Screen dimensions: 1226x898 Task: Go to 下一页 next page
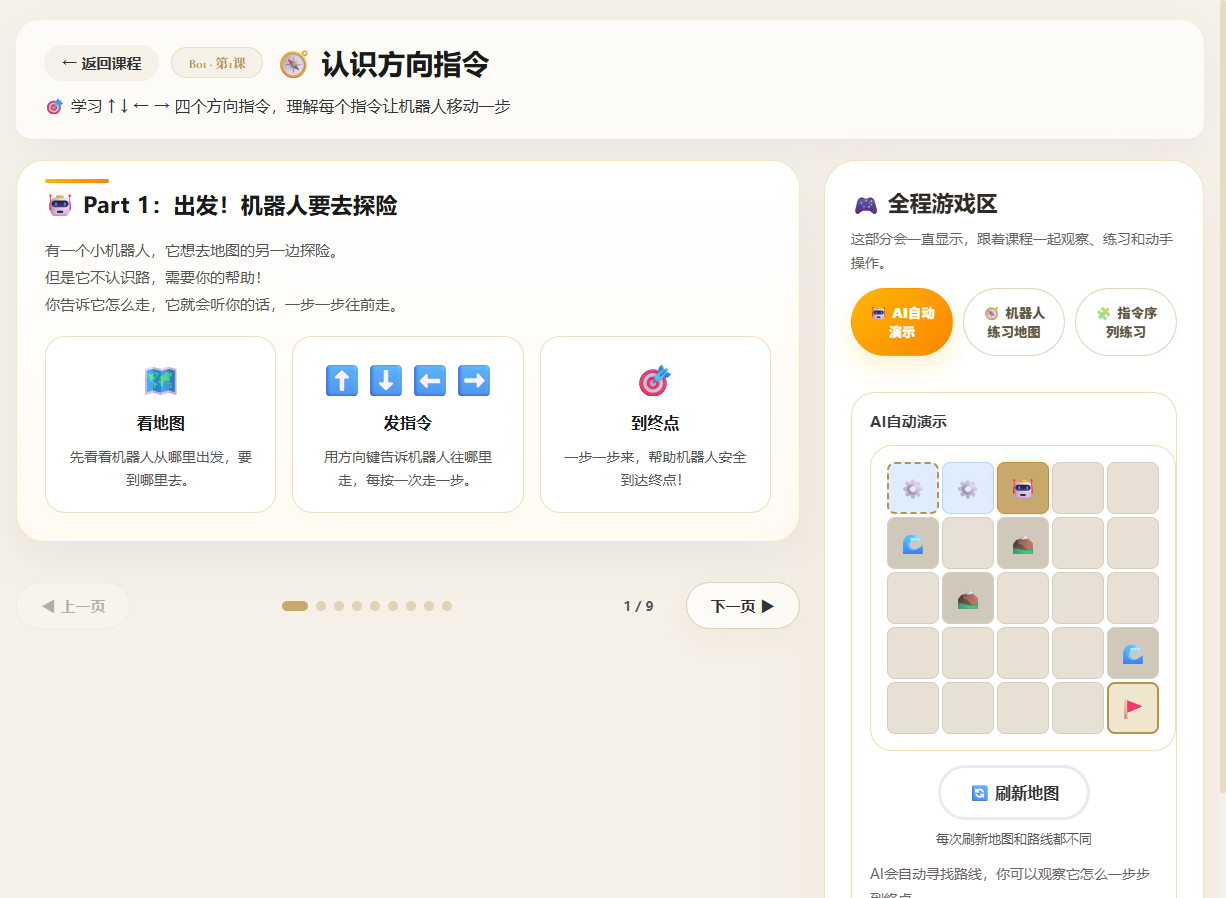743,606
